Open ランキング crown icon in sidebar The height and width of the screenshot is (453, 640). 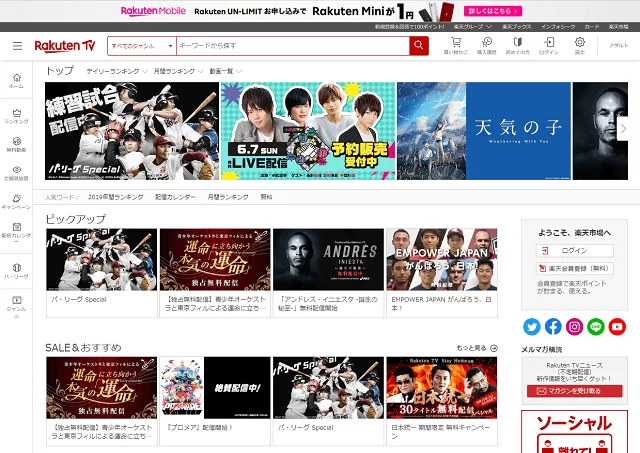point(16,116)
